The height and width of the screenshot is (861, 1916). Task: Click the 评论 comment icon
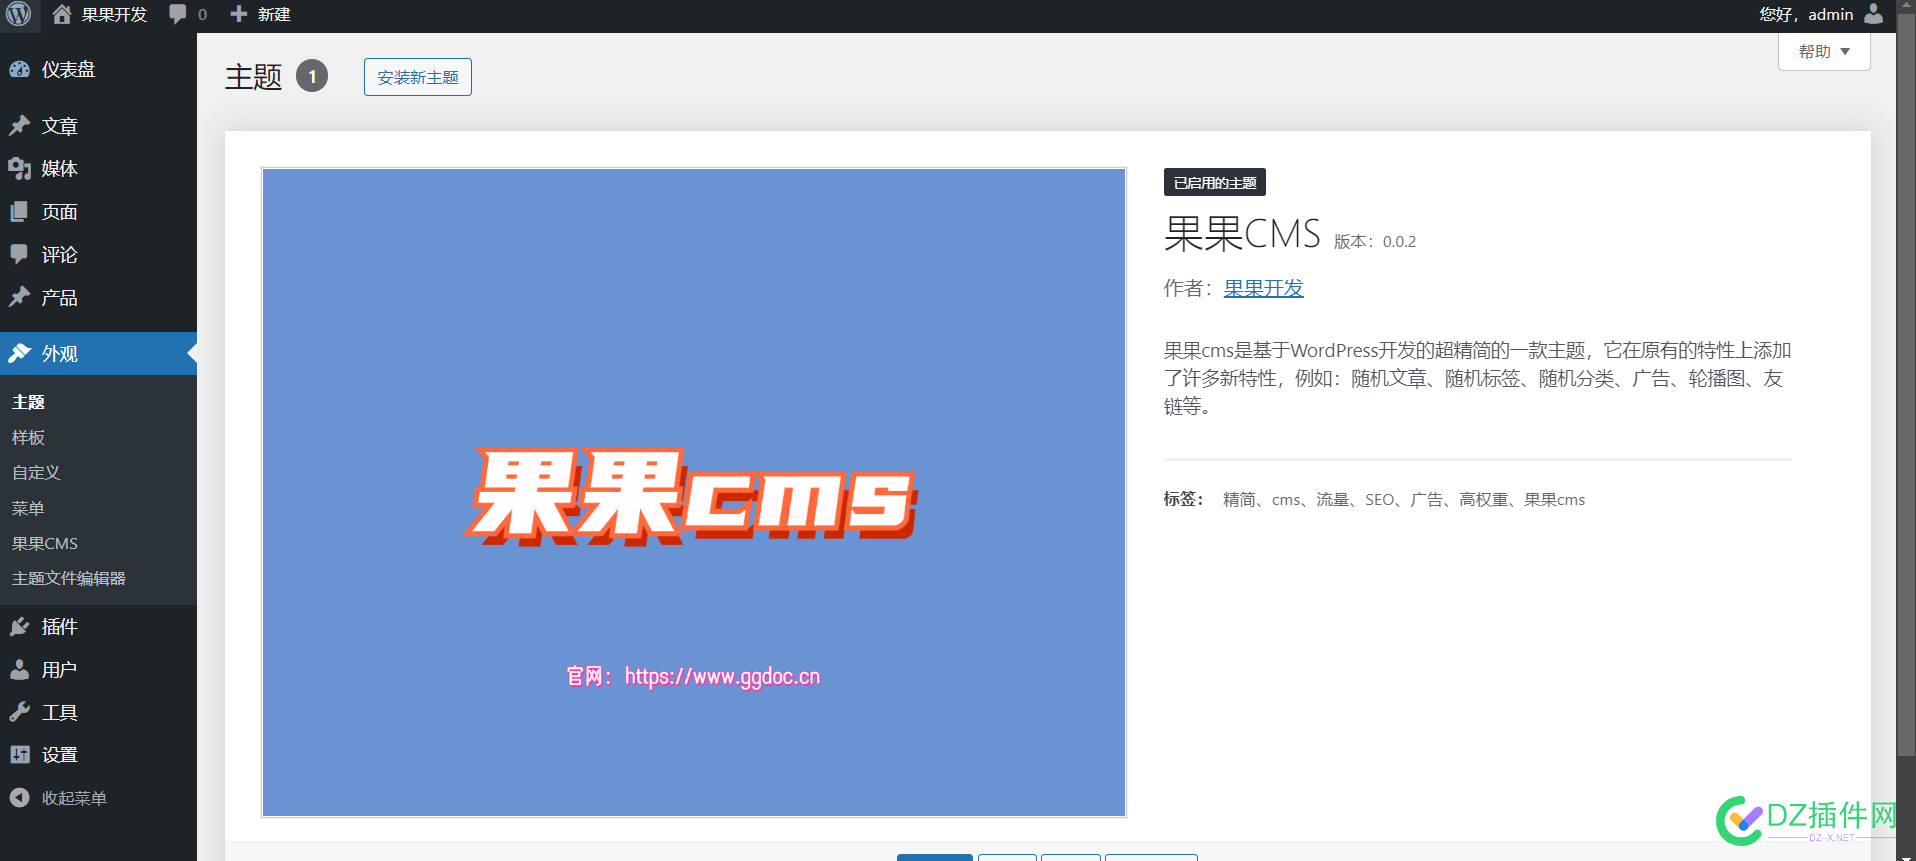(19, 254)
